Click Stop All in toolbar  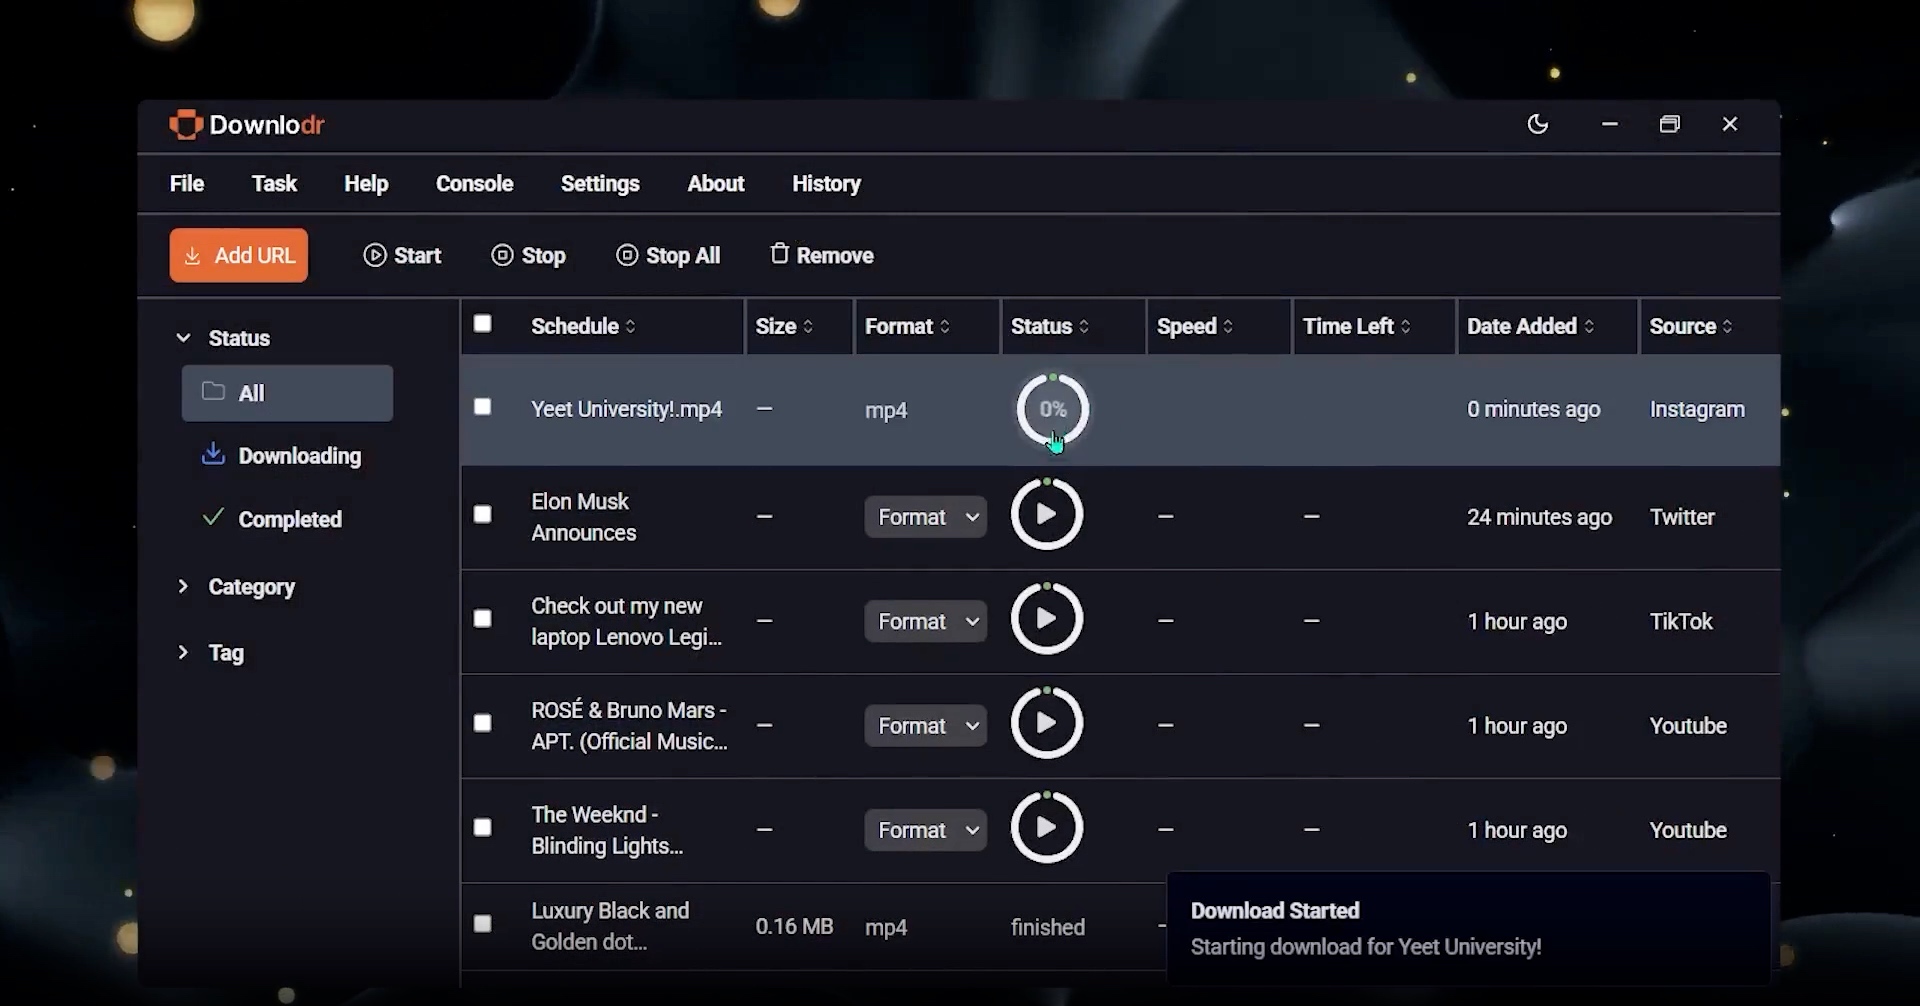coord(668,255)
